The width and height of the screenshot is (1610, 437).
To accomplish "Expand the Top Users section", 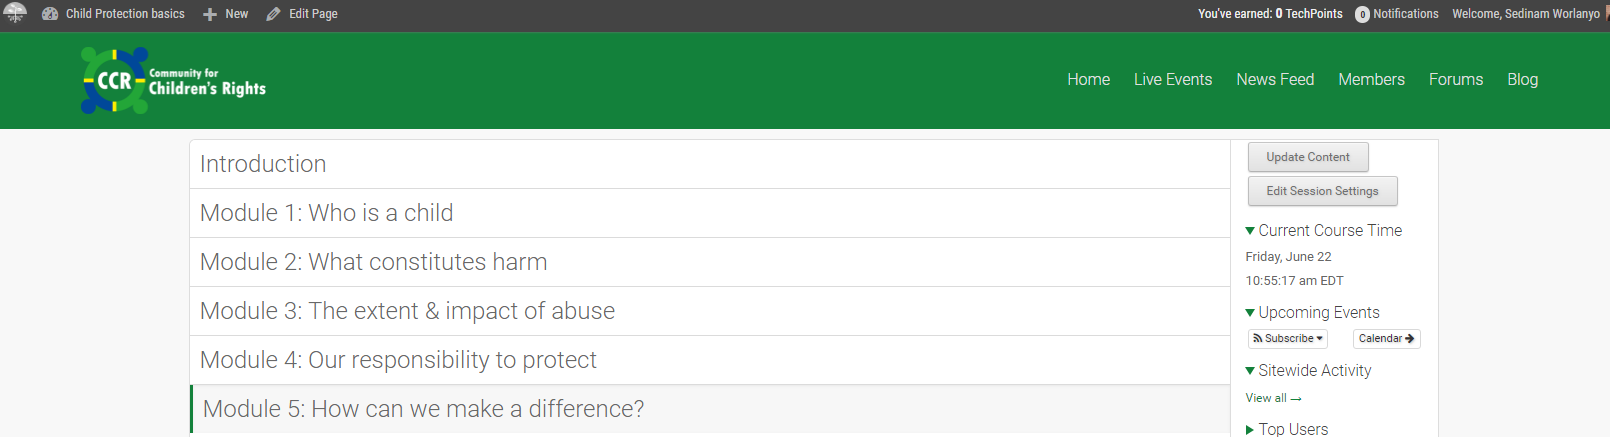I will pyautogui.click(x=1250, y=430).
